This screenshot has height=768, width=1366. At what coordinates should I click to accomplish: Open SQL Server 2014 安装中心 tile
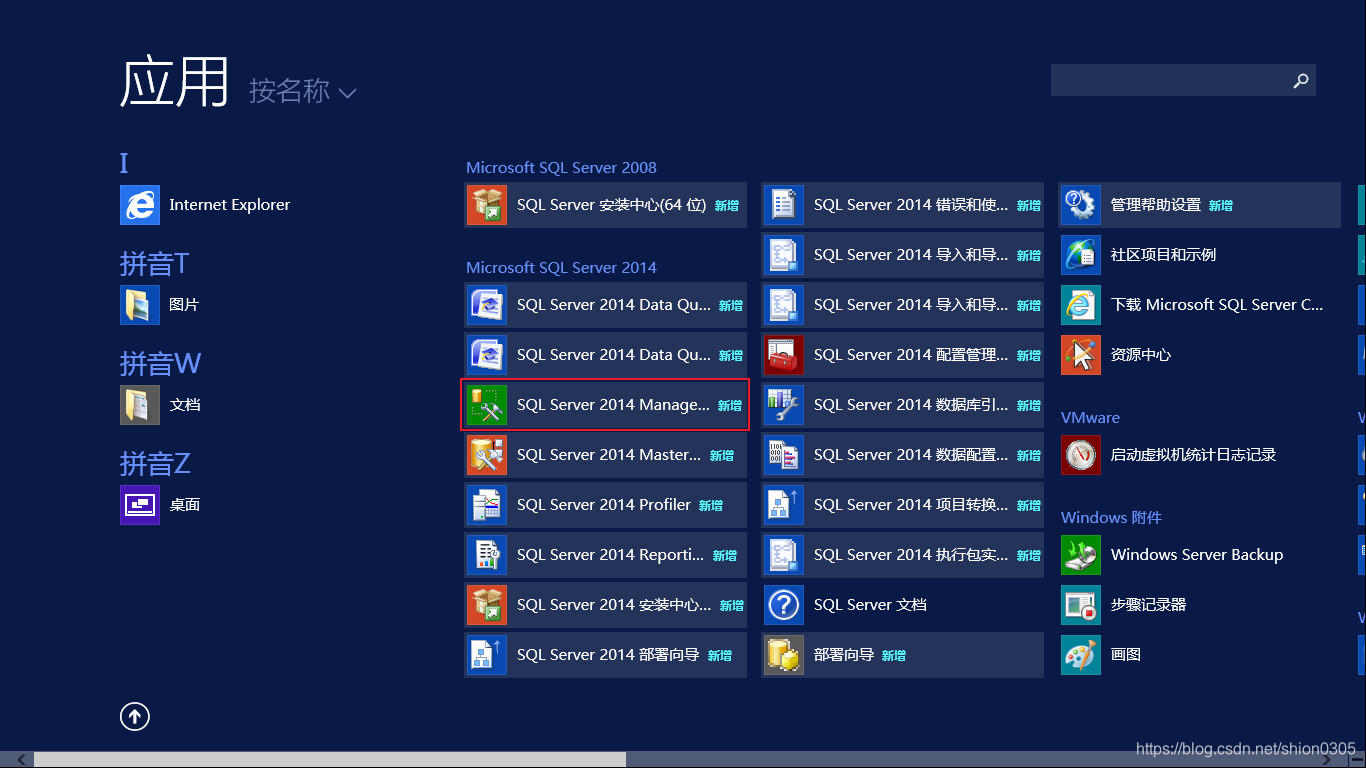pyautogui.click(x=606, y=605)
